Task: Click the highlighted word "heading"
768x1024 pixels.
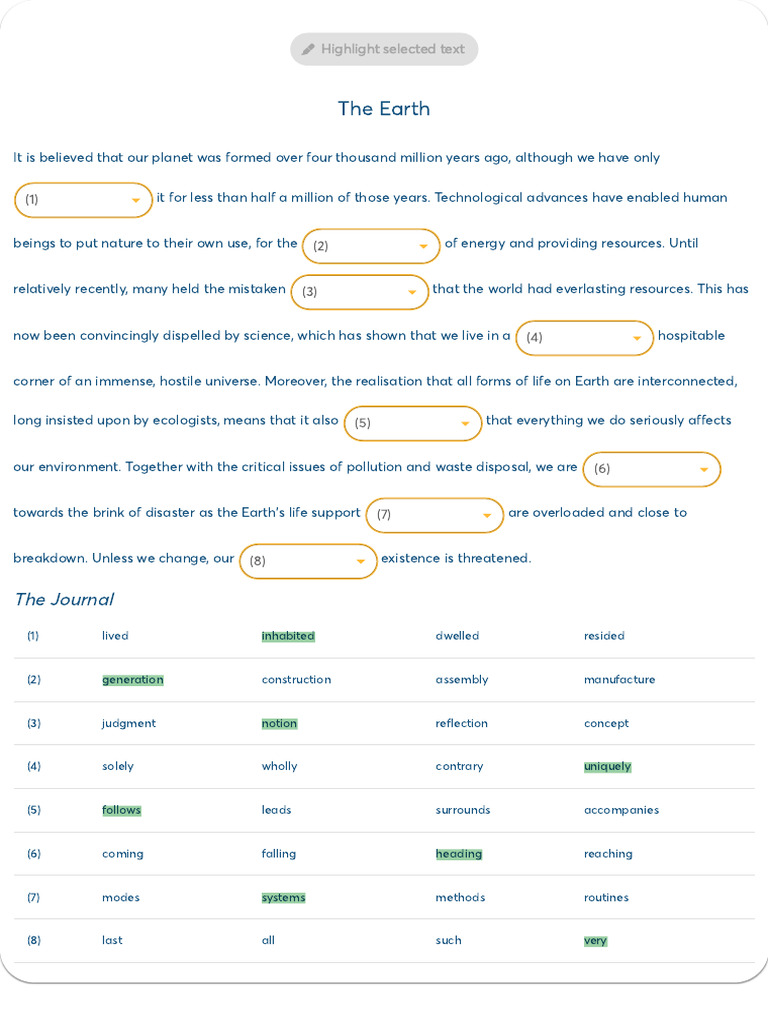Action: click(459, 854)
